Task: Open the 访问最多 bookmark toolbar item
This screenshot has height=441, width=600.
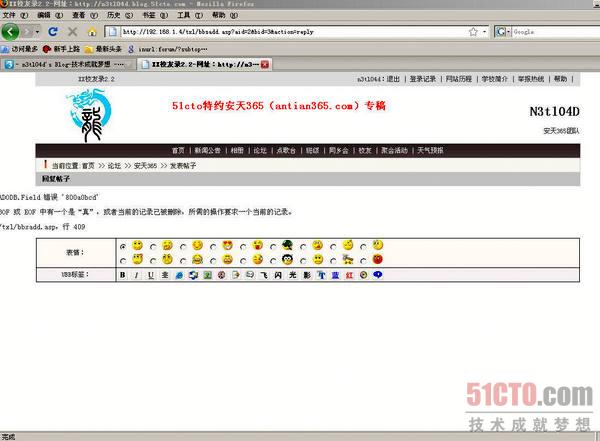Action: click(x=20, y=49)
